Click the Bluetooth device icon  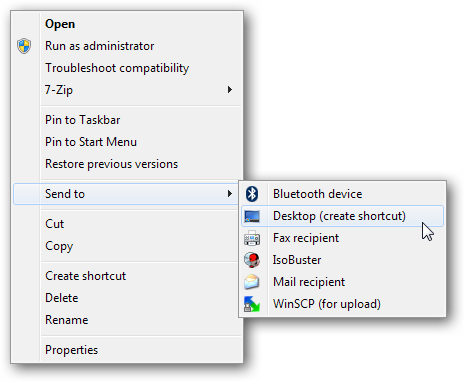click(252, 194)
